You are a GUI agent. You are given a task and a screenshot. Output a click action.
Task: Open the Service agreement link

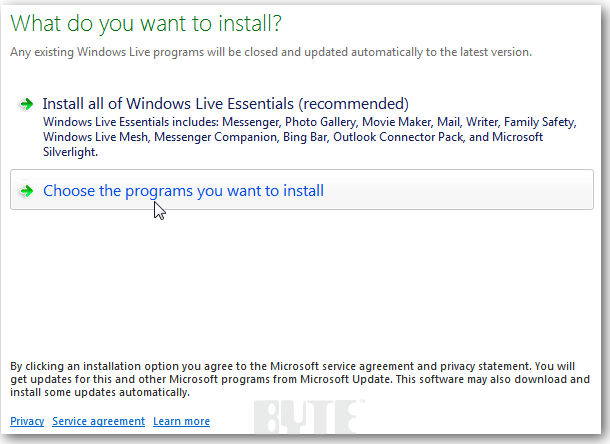coord(98,422)
